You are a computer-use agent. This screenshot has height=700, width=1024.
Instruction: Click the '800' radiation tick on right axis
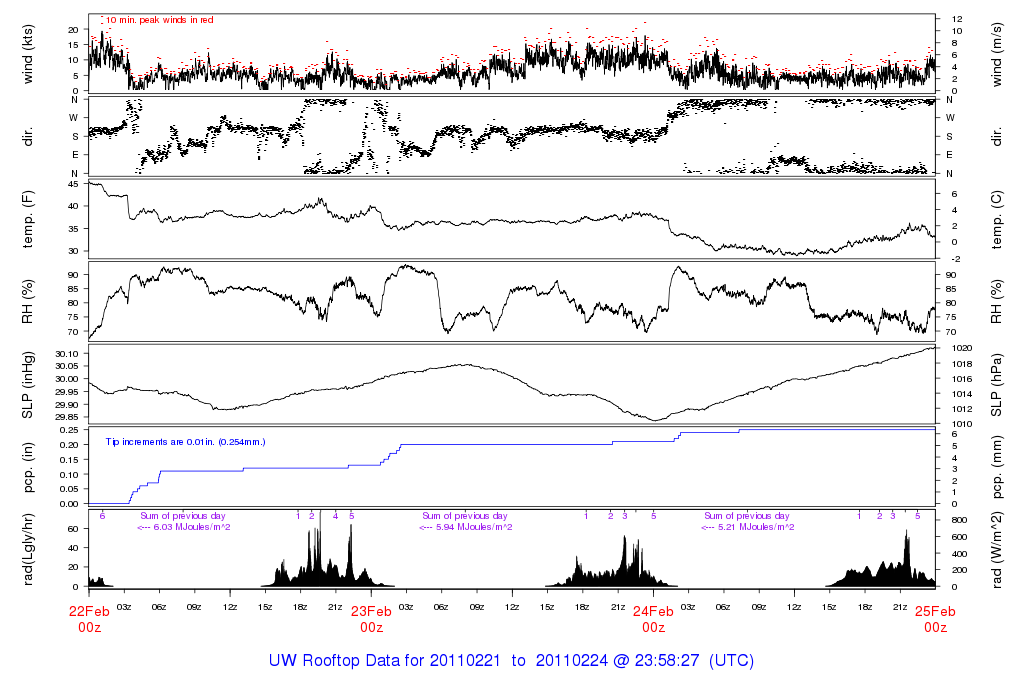click(959, 520)
